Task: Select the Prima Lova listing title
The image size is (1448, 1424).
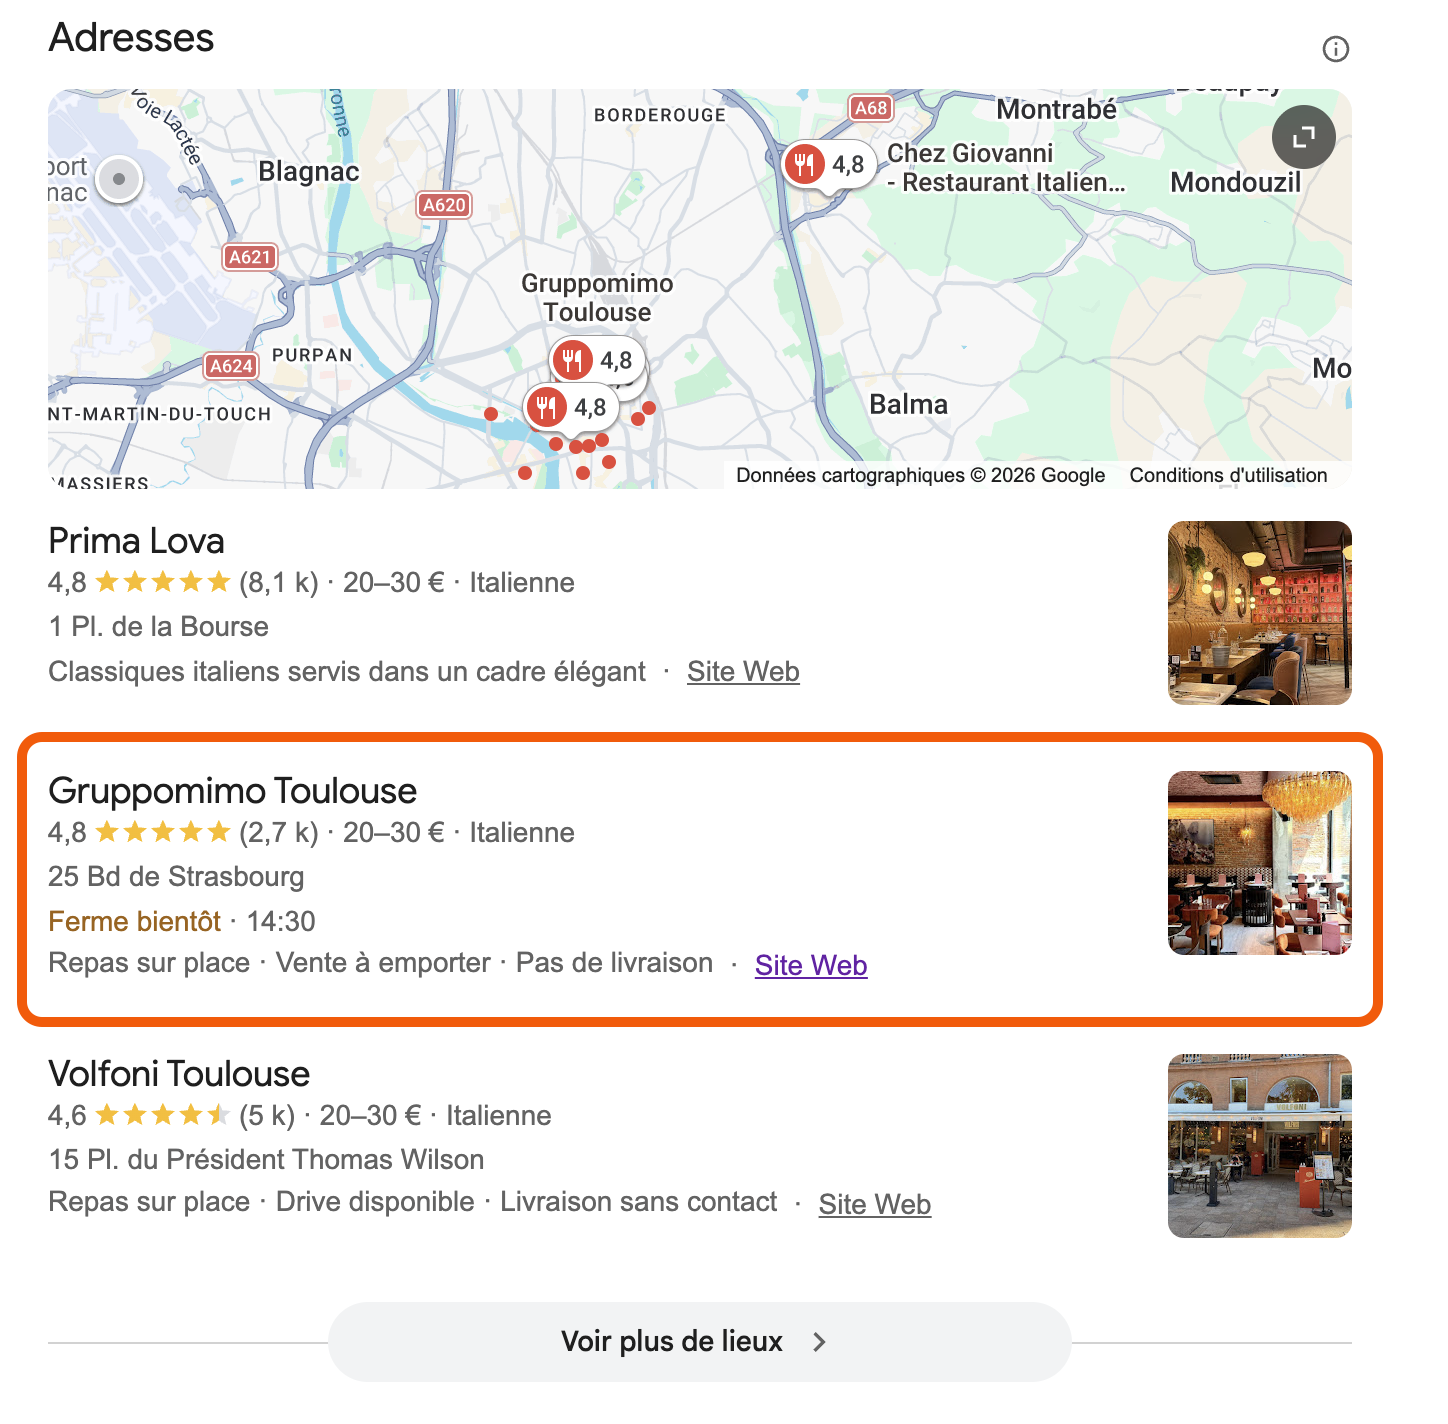Action: point(136,541)
